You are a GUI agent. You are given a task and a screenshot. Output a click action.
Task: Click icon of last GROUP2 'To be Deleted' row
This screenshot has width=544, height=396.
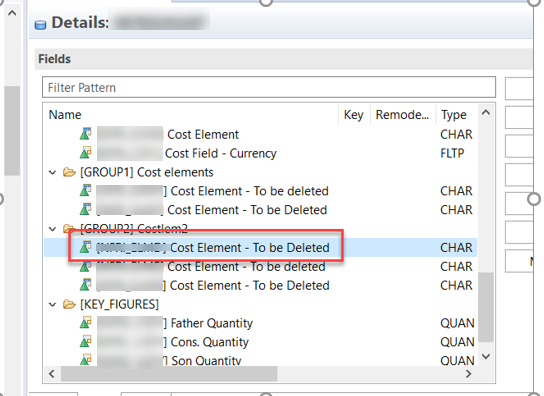point(85,285)
